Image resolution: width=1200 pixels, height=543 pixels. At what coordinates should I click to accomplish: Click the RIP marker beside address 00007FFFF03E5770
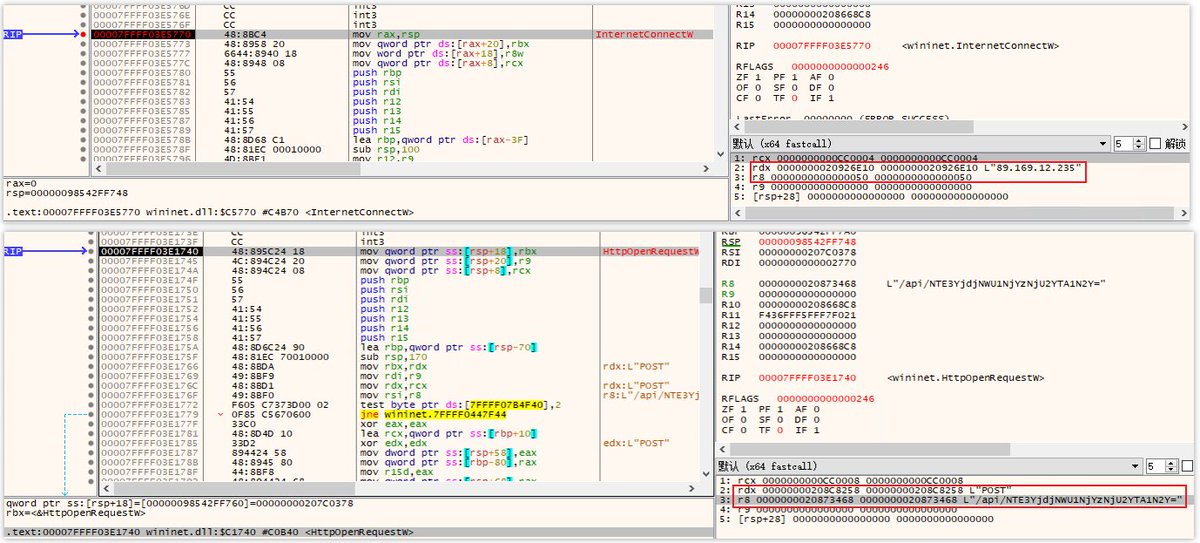(x=13, y=34)
